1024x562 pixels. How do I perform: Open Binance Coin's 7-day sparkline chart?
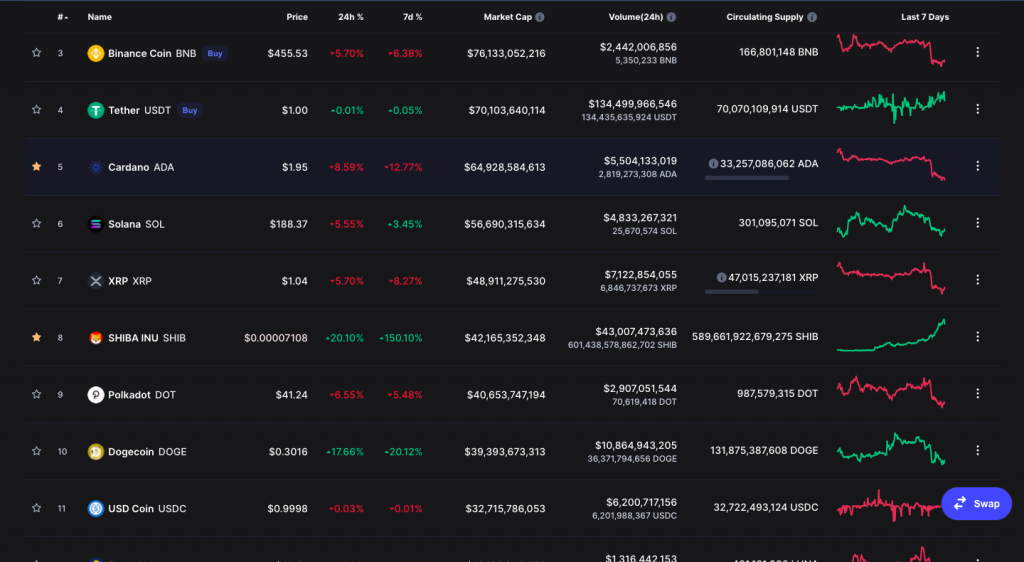891,51
